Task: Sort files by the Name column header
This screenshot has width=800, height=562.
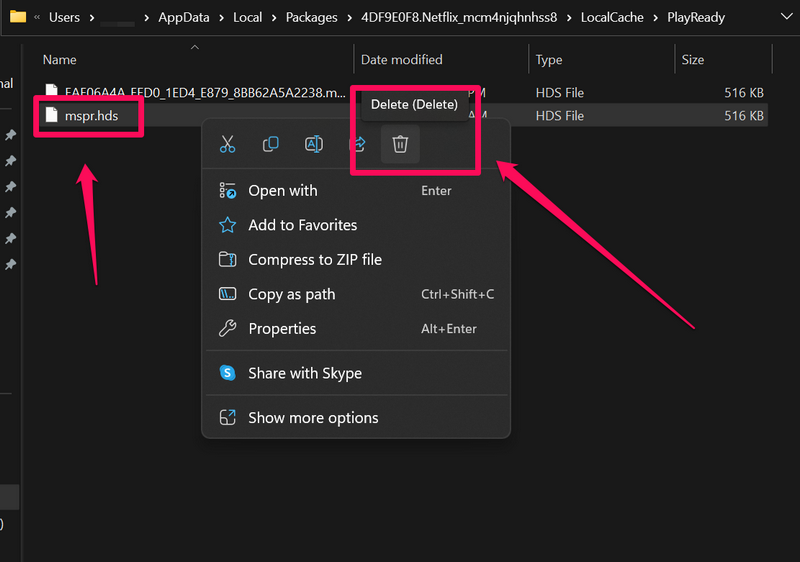Action: 60,60
